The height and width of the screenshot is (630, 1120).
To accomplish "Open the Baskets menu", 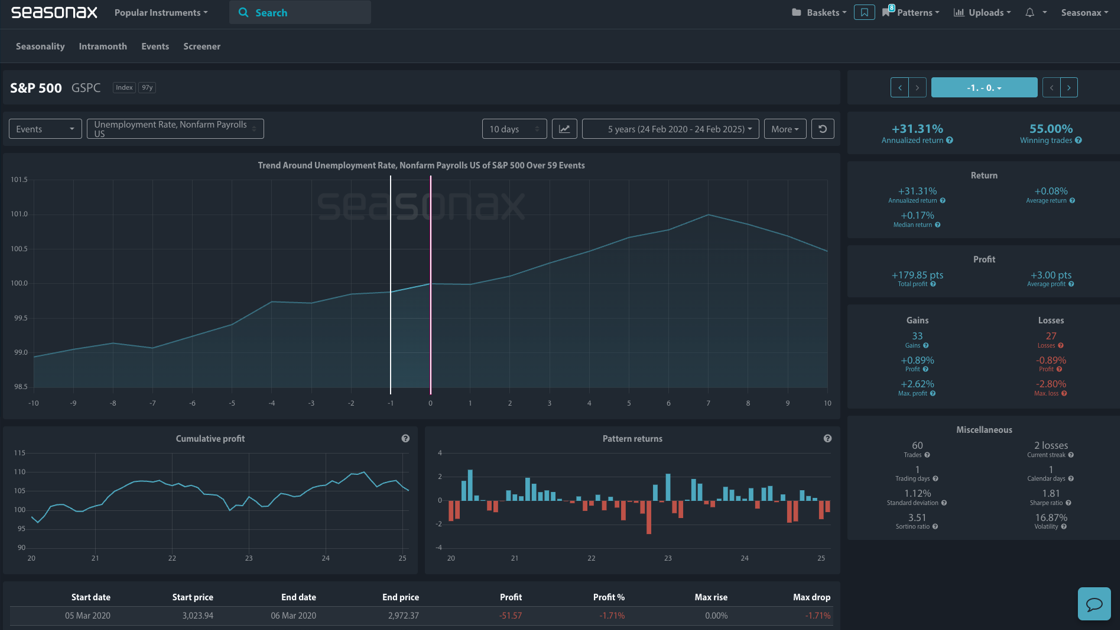I will (819, 13).
